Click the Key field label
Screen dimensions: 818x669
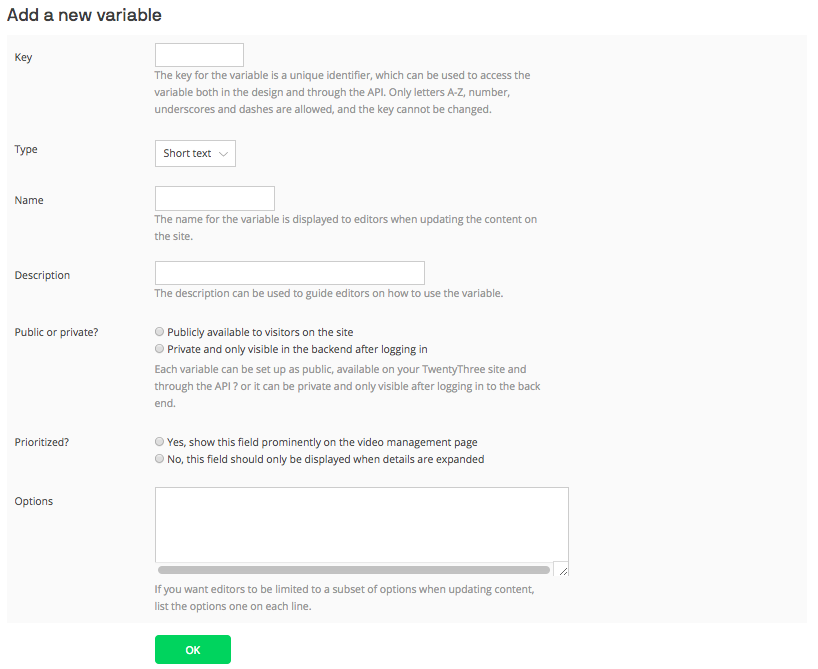click(23, 57)
